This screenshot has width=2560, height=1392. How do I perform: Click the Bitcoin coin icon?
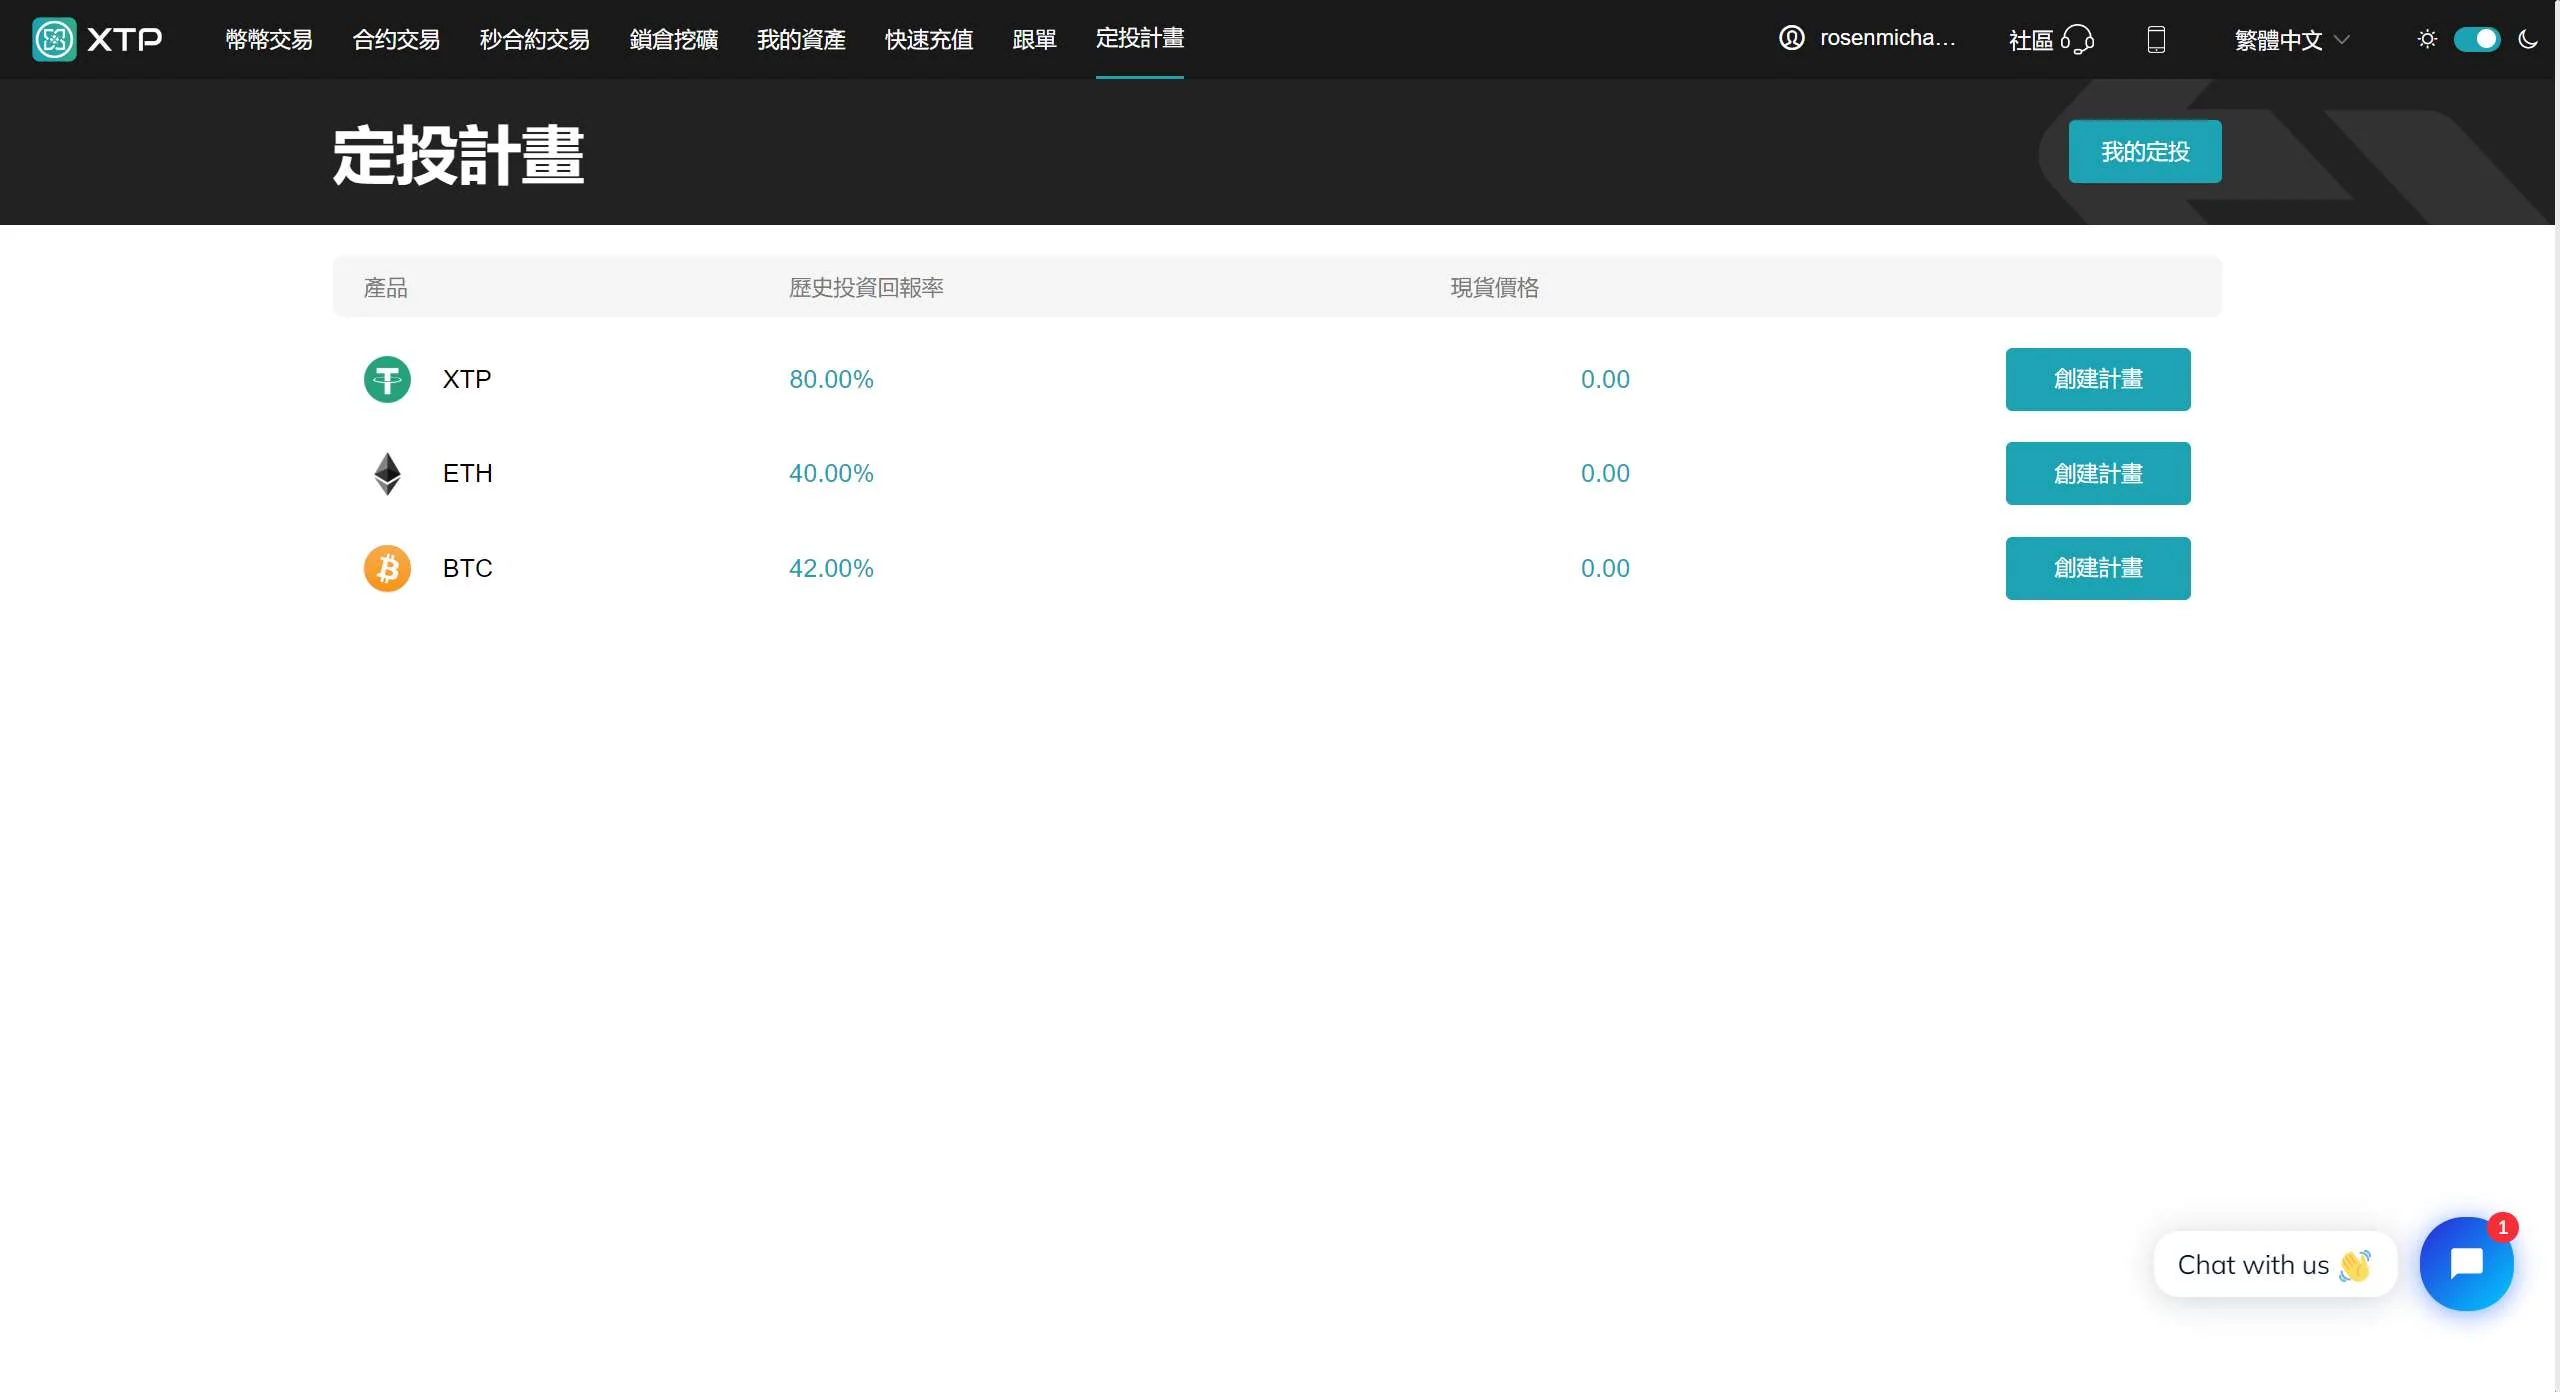pyautogui.click(x=387, y=568)
